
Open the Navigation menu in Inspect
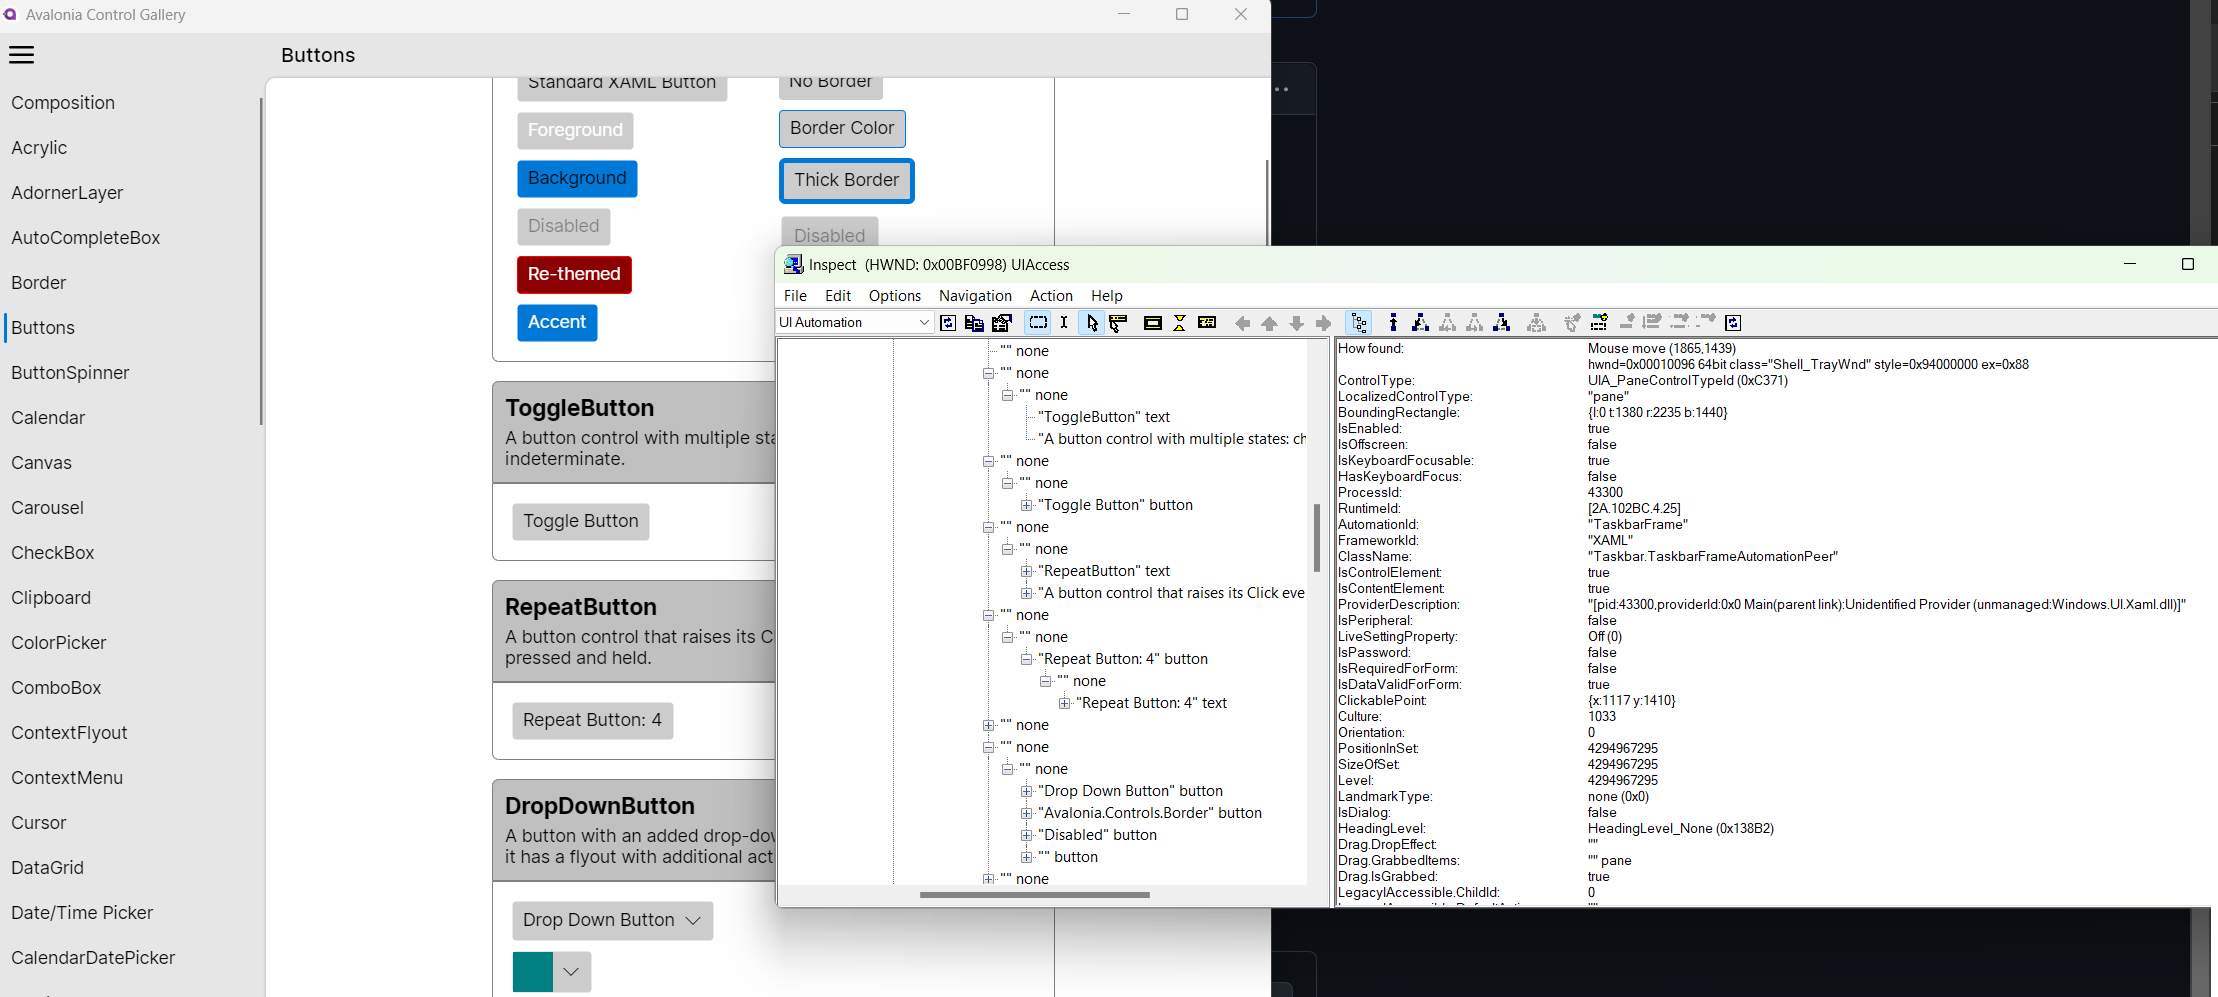pos(974,296)
